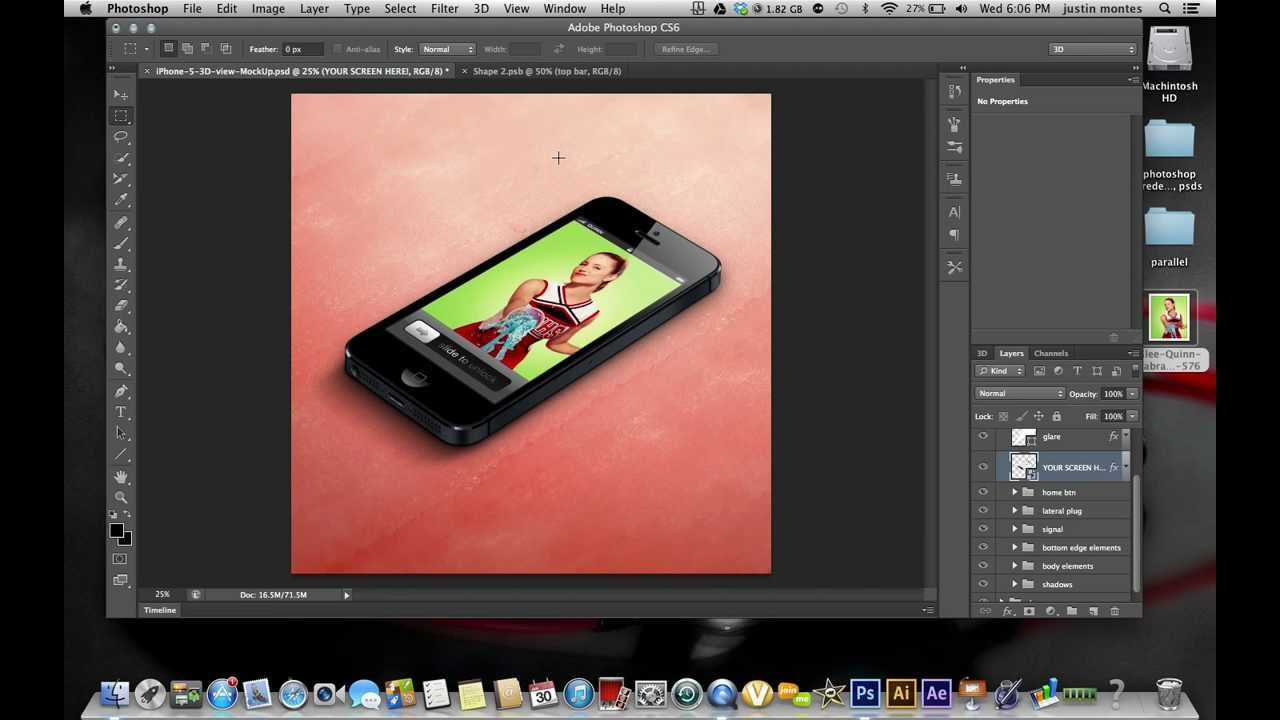Select the Rectangular Marquee tool in toolbox

tap(121, 116)
